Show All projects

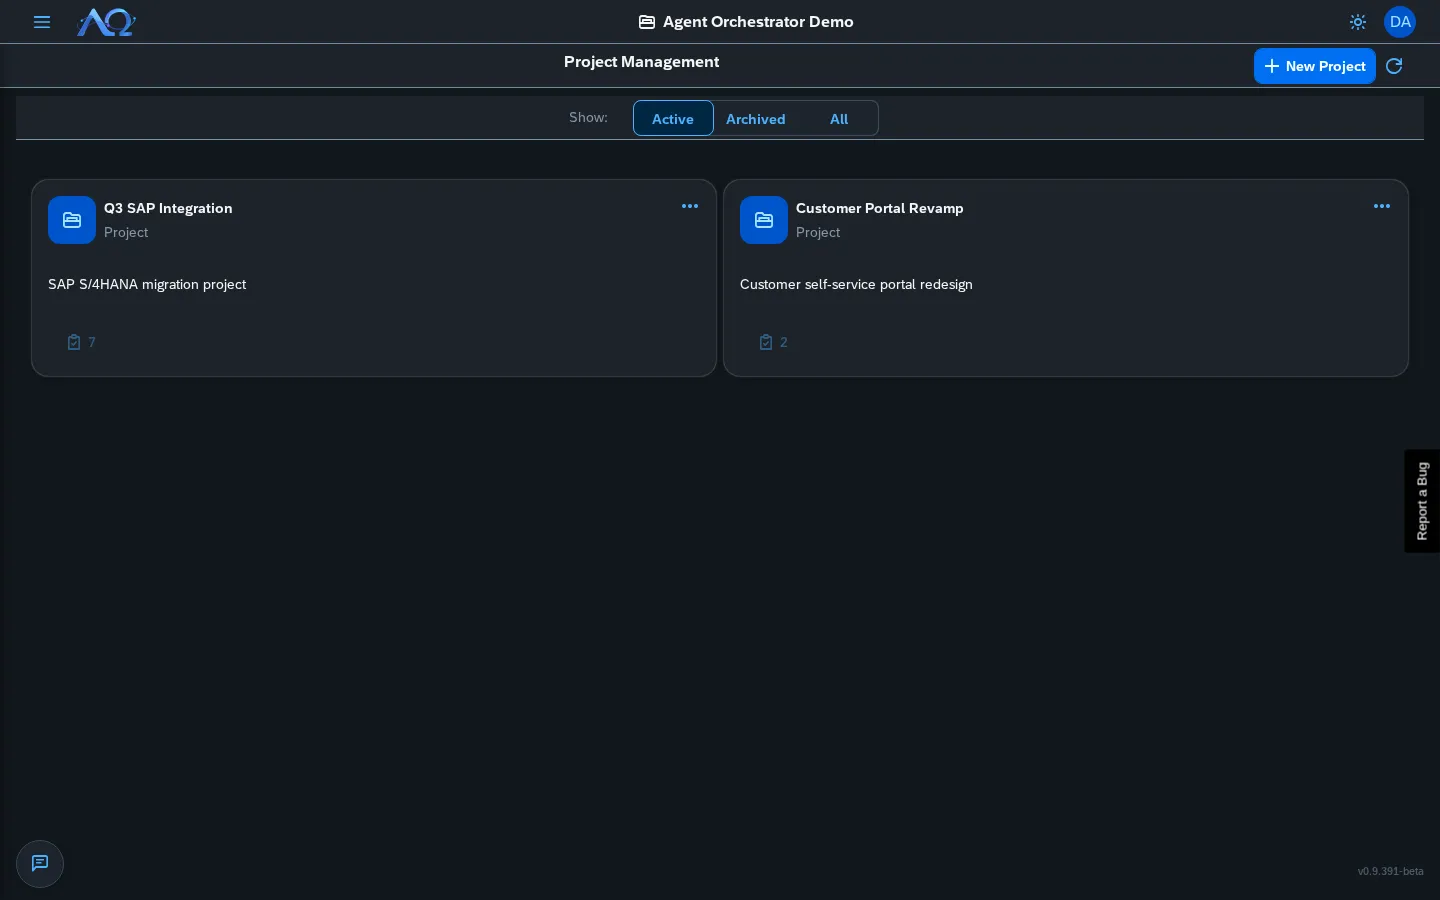click(x=839, y=118)
